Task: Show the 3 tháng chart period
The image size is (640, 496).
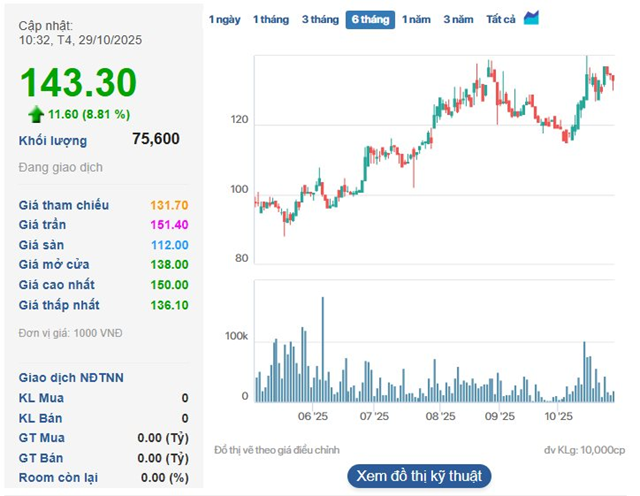Action: (320, 19)
